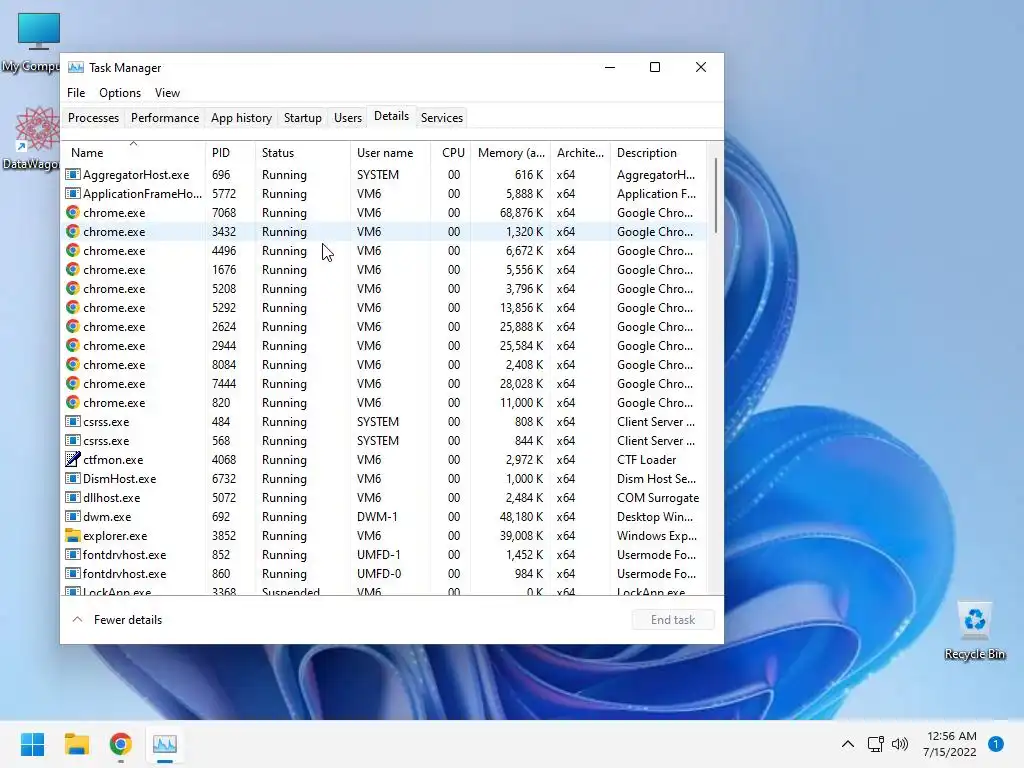Viewport: 1024px width, 768px height.
Task: Click Chrome icon for PID 8084 row
Action: 72,364
